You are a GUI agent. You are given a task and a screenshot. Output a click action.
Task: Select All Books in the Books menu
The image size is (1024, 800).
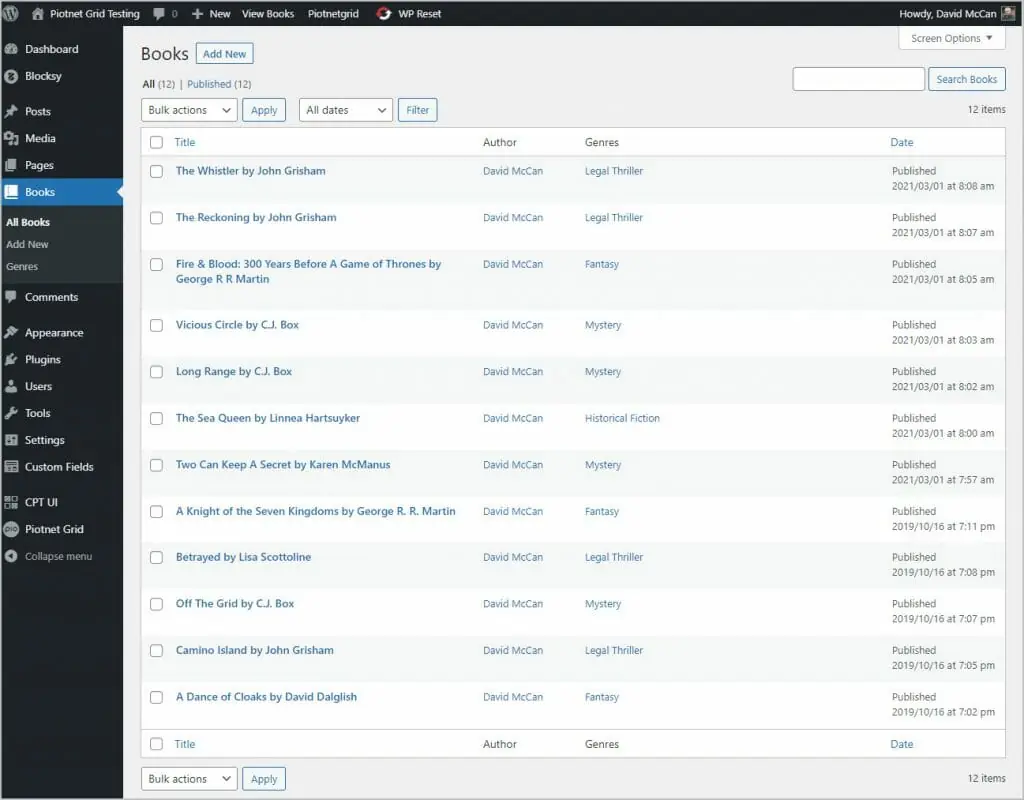click(x=27, y=222)
